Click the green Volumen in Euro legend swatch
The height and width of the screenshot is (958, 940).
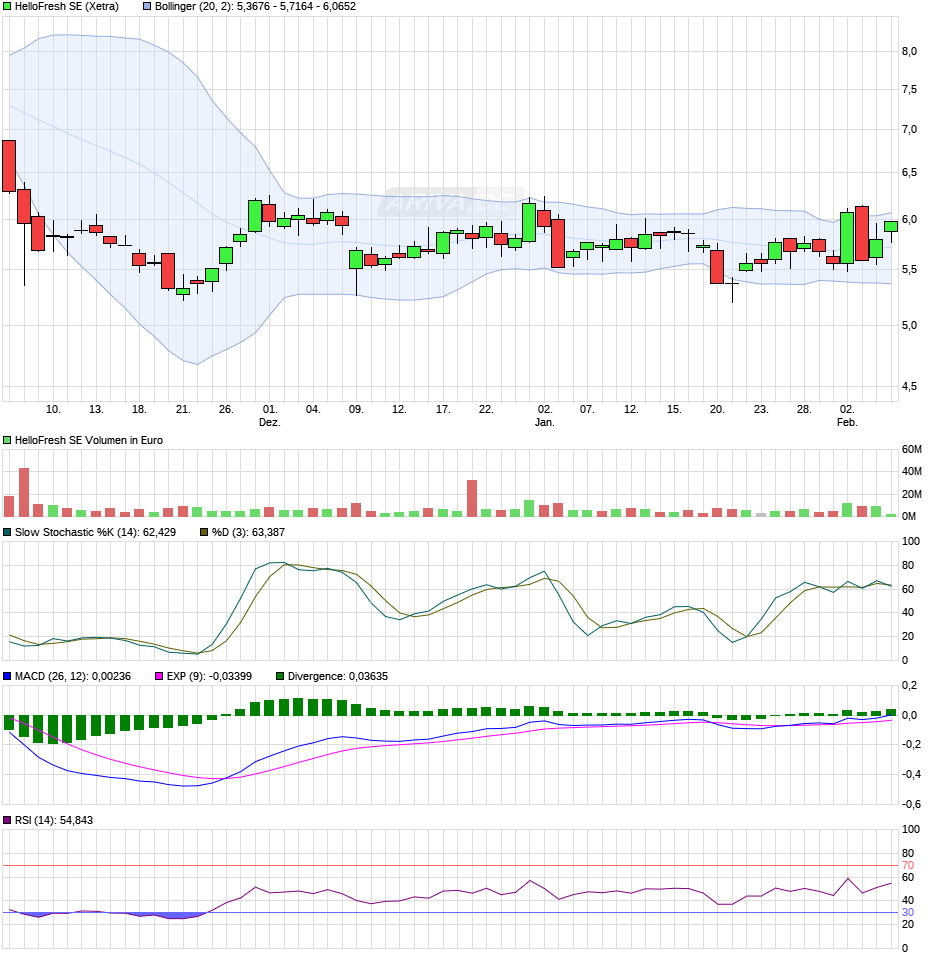[7, 440]
